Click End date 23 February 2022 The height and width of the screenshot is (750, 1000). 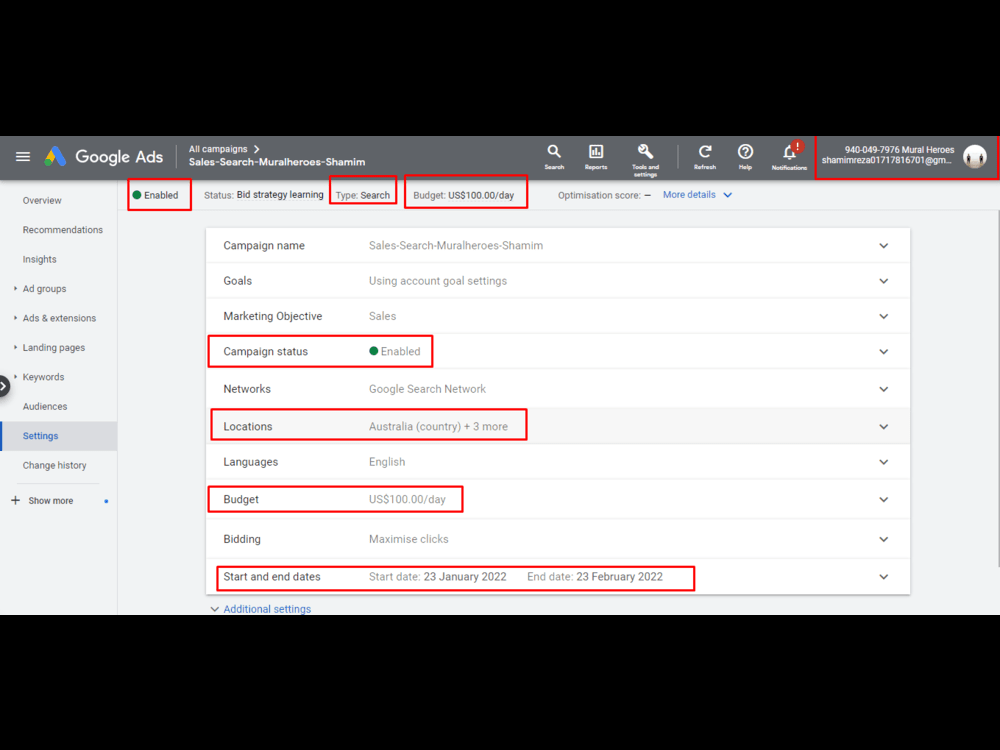pos(595,577)
